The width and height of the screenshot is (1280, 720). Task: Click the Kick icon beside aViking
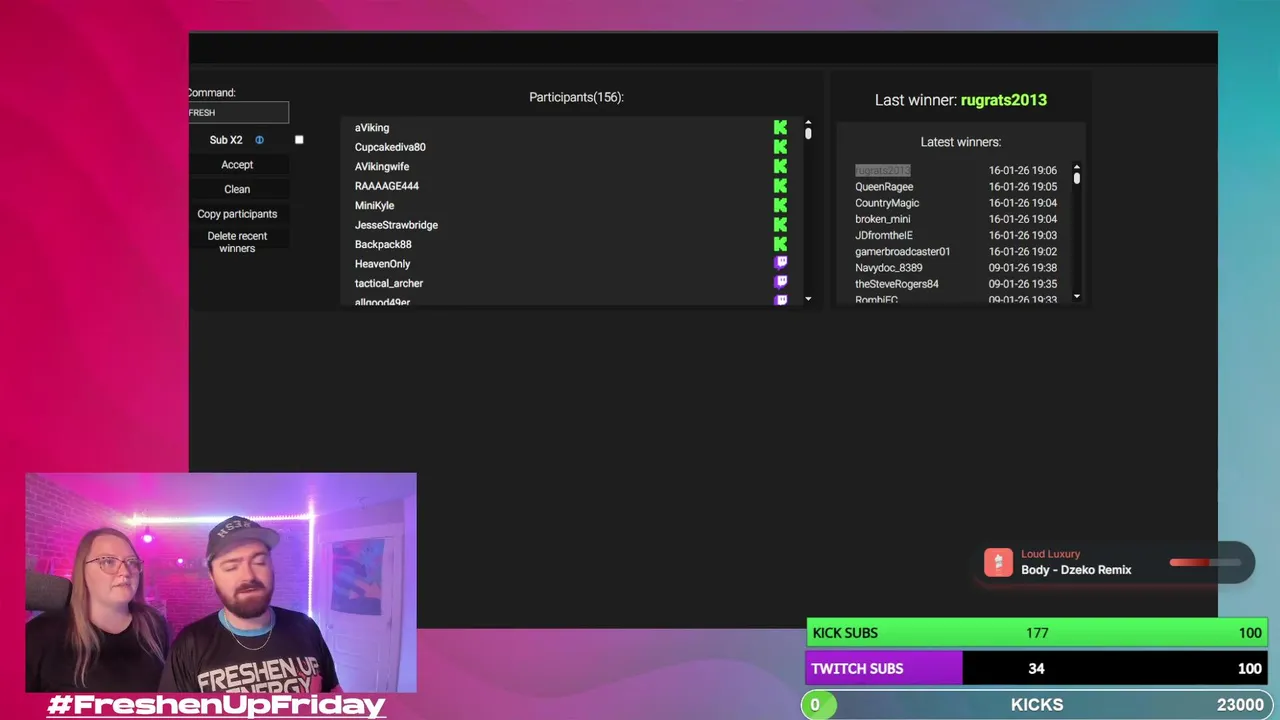780,127
